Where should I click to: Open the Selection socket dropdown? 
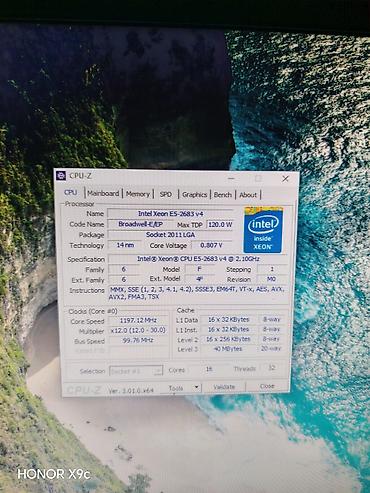click(x=136, y=371)
